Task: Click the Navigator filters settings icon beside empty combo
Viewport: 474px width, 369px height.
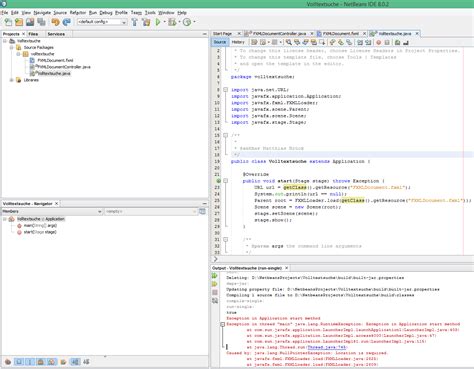Action: tap(202, 211)
